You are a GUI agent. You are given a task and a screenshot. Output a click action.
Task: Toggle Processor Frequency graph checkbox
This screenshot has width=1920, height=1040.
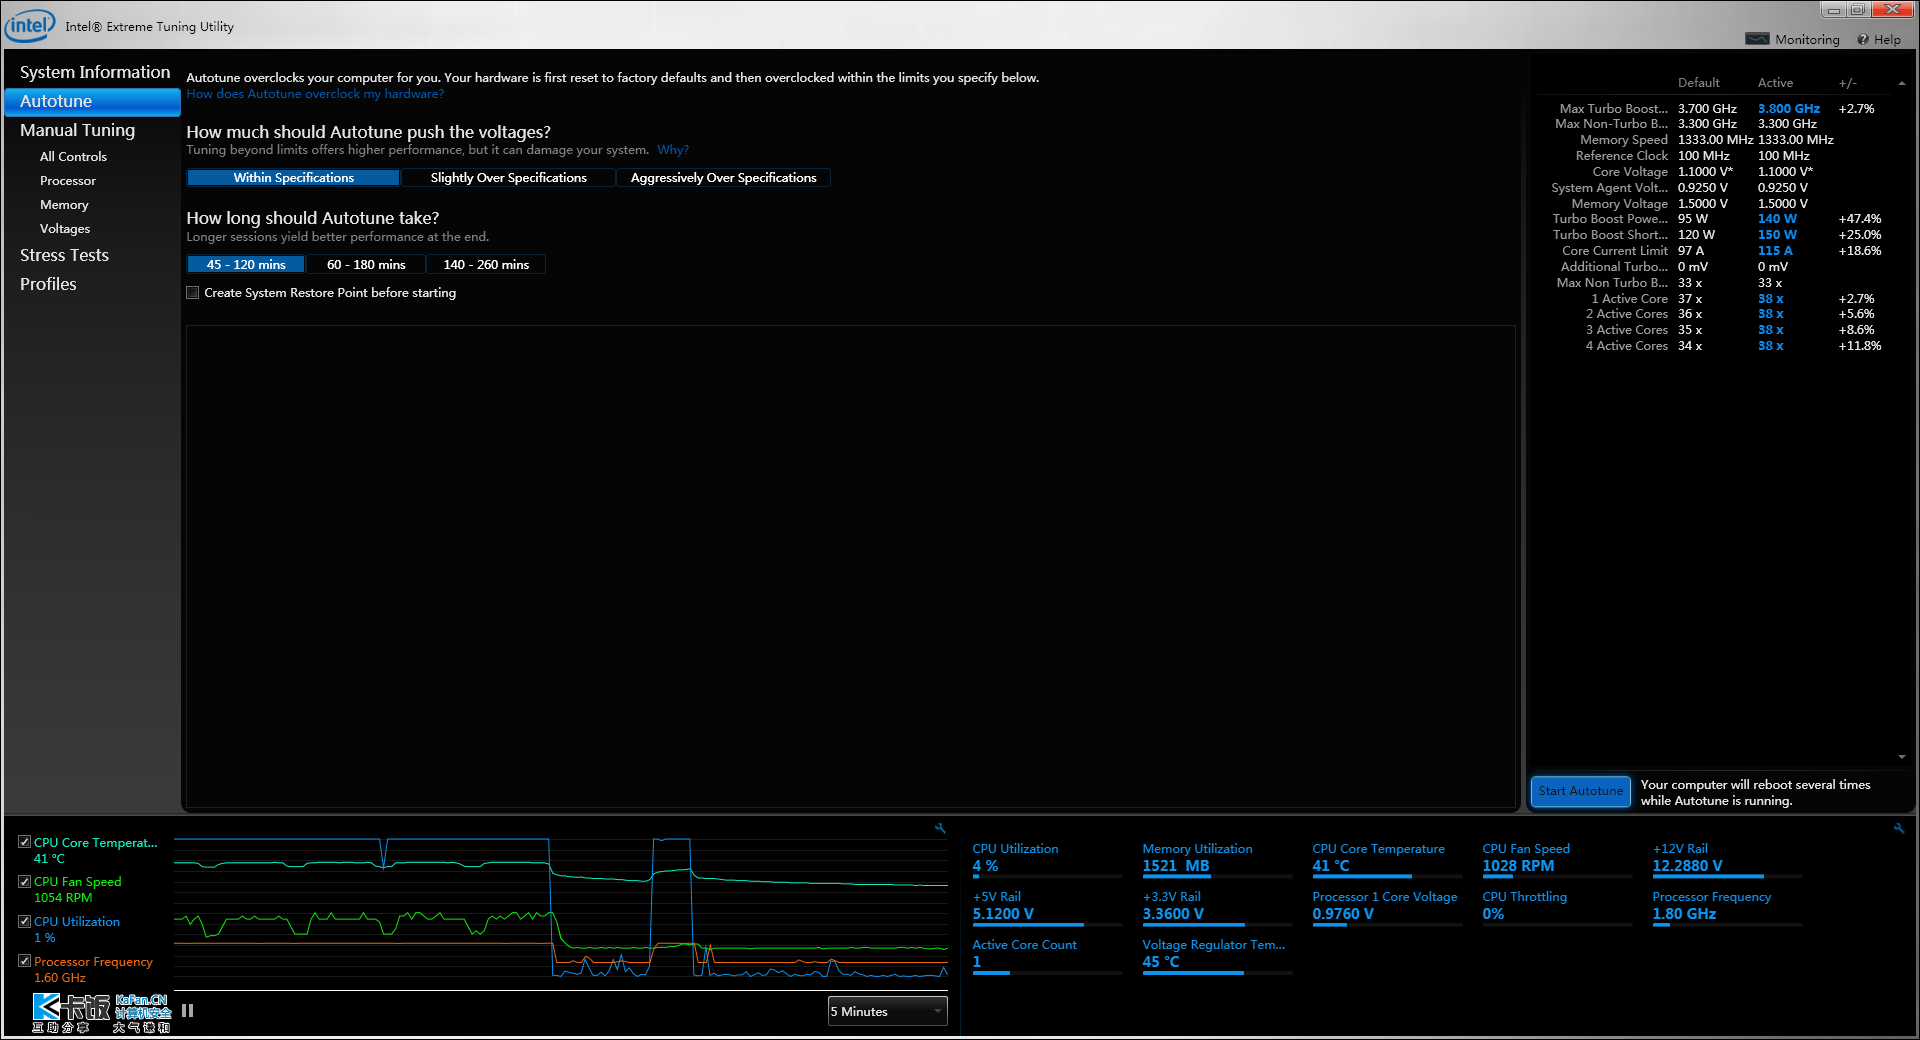(x=24, y=961)
